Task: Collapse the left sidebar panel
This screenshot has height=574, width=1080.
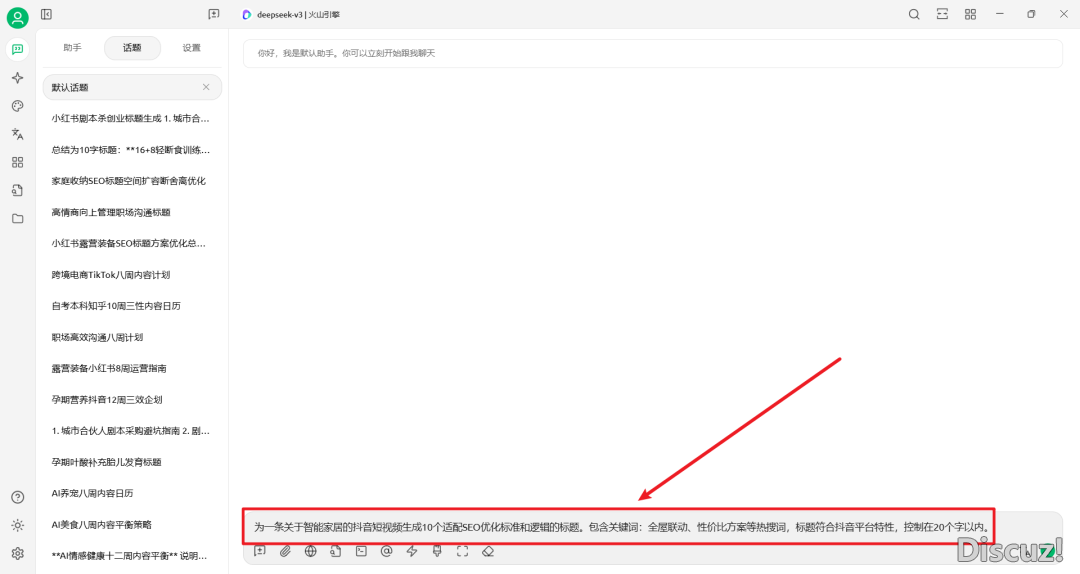Action: pyautogui.click(x=47, y=14)
